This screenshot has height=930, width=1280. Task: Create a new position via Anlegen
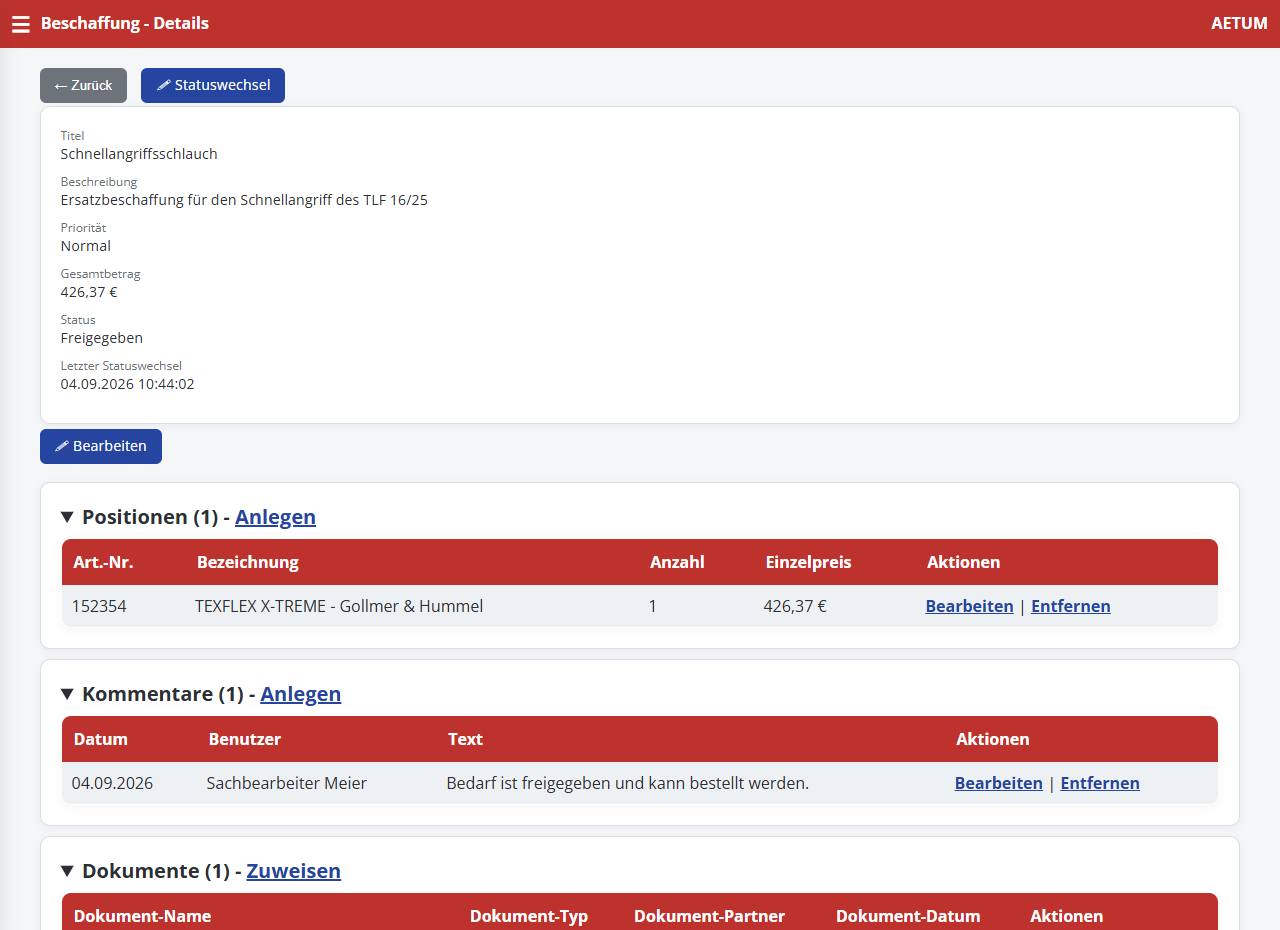click(x=275, y=517)
